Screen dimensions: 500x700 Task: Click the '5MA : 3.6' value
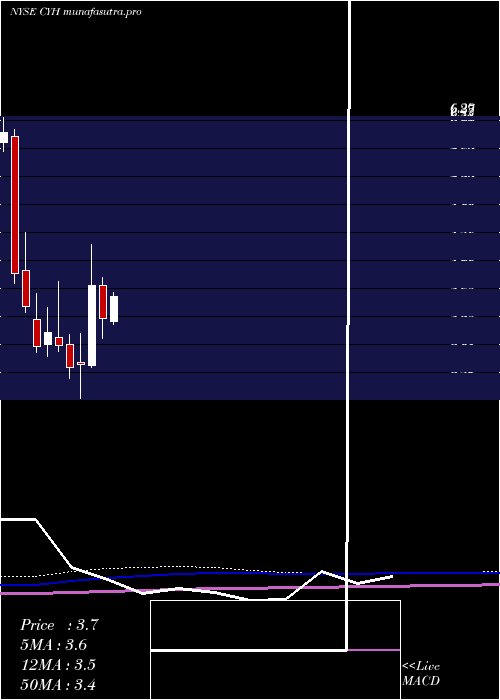(54, 645)
